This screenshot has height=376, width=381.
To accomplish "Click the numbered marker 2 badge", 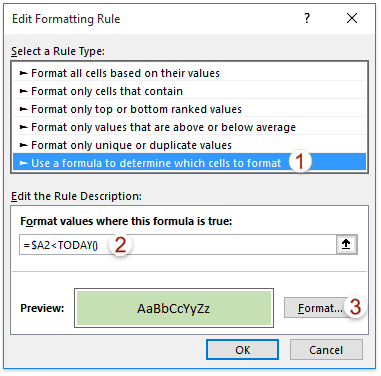I will tap(120, 245).
